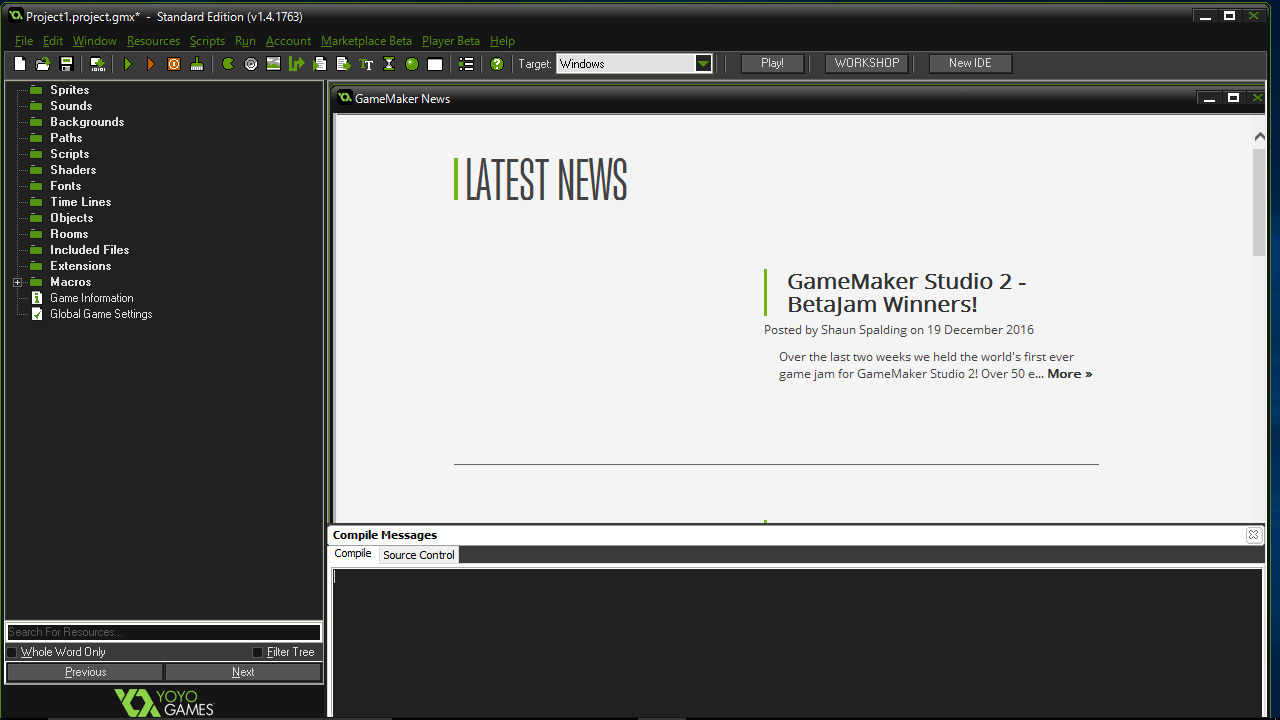Screen dimensions: 1280x720
Task: Click the Run game green play icon
Action: point(128,64)
